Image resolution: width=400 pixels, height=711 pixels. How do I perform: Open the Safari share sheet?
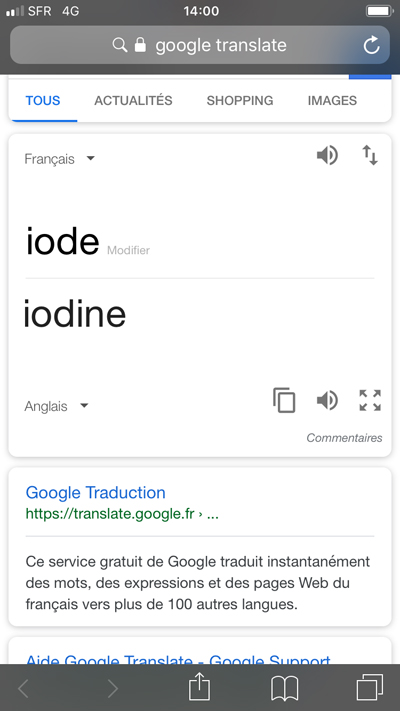click(200, 687)
